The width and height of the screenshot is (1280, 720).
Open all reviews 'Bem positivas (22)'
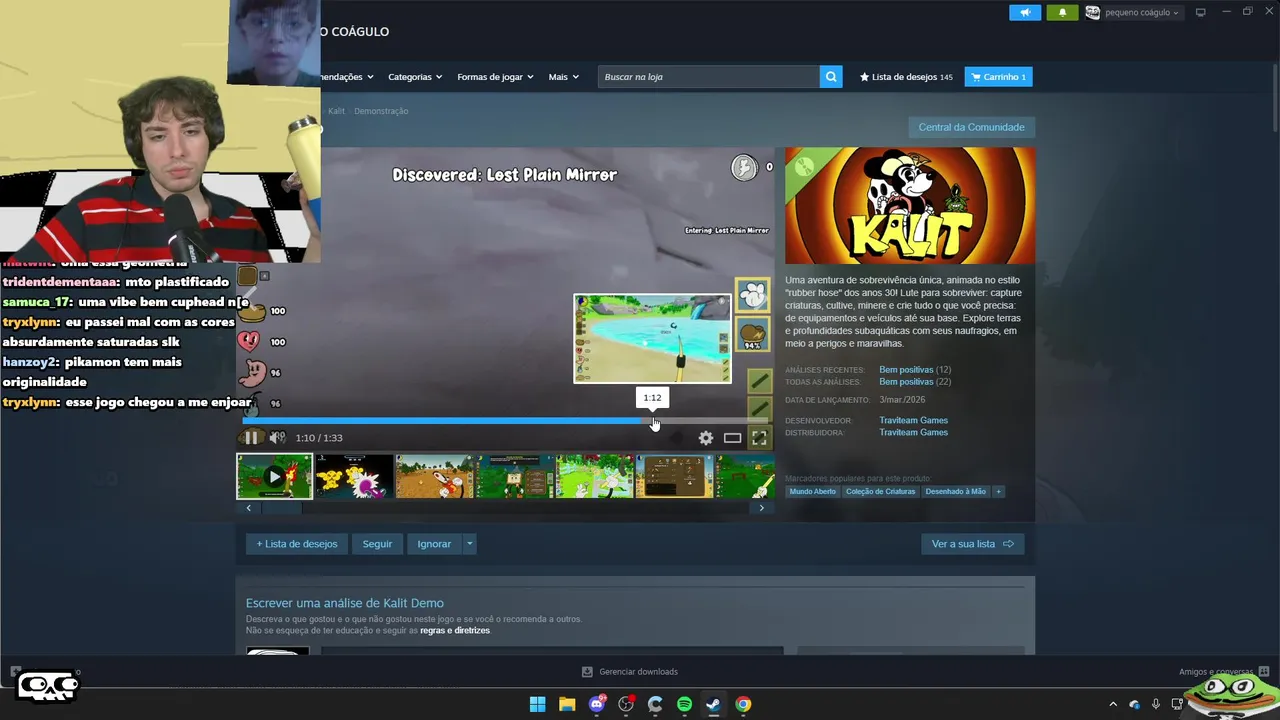pyautogui.click(x=914, y=382)
